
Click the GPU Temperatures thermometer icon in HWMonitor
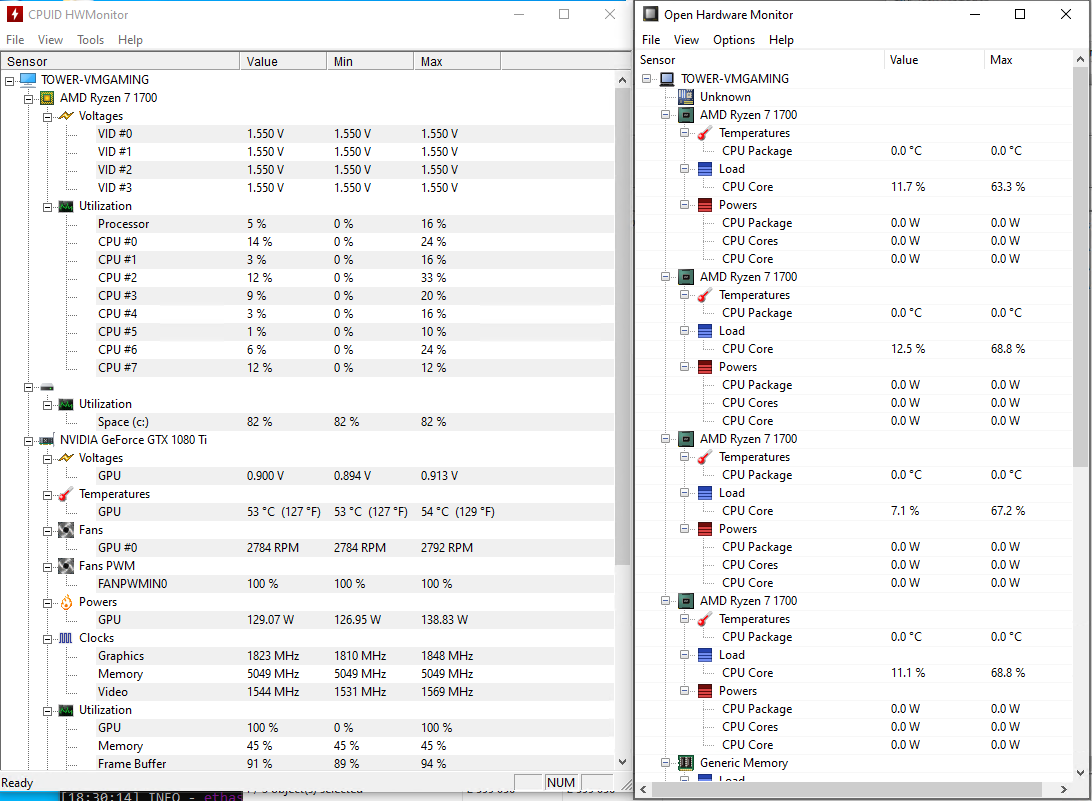[66, 494]
